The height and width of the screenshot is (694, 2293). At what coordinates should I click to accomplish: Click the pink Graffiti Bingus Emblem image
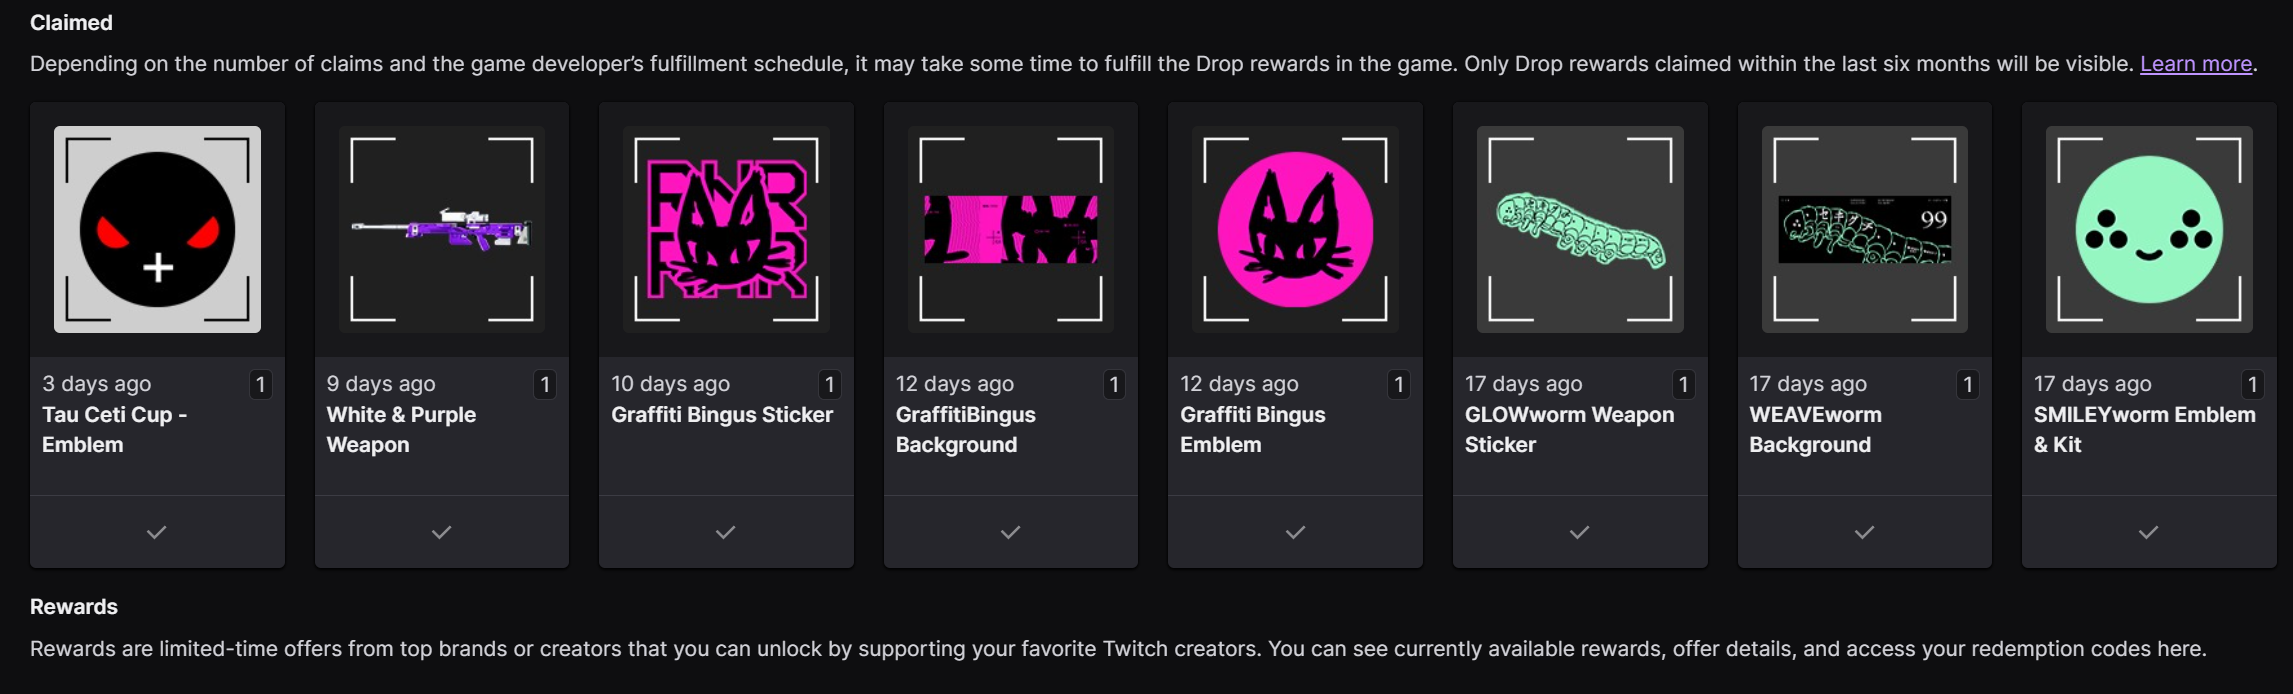point(1295,229)
